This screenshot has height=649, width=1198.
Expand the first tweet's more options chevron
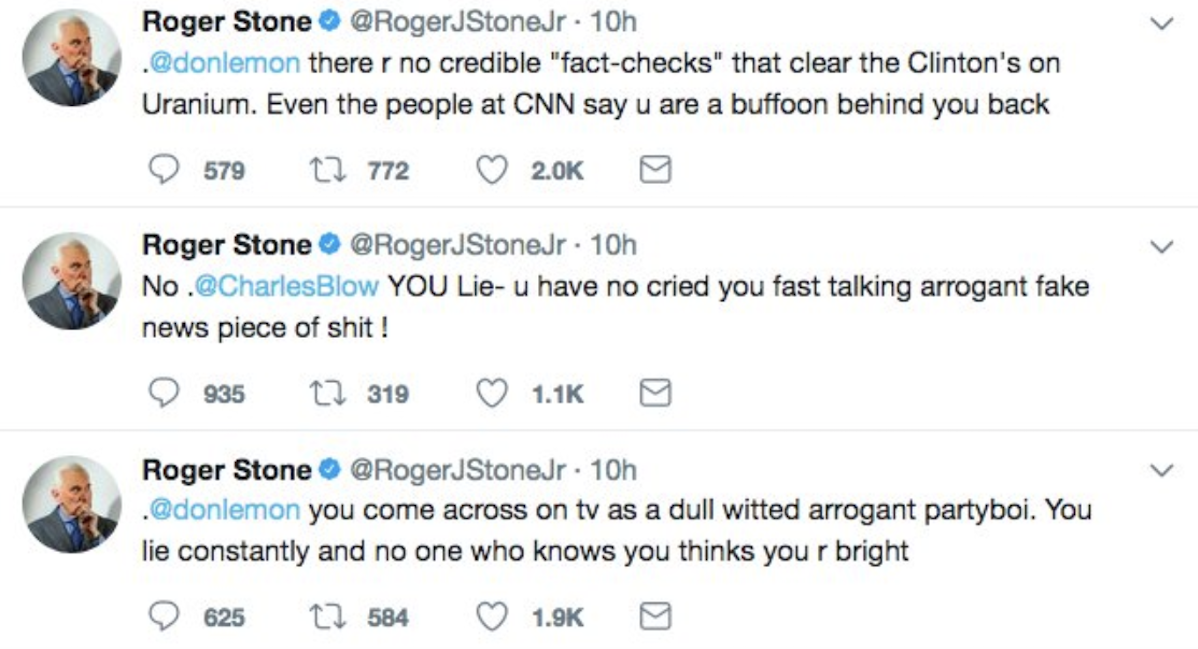click(1160, 23)
